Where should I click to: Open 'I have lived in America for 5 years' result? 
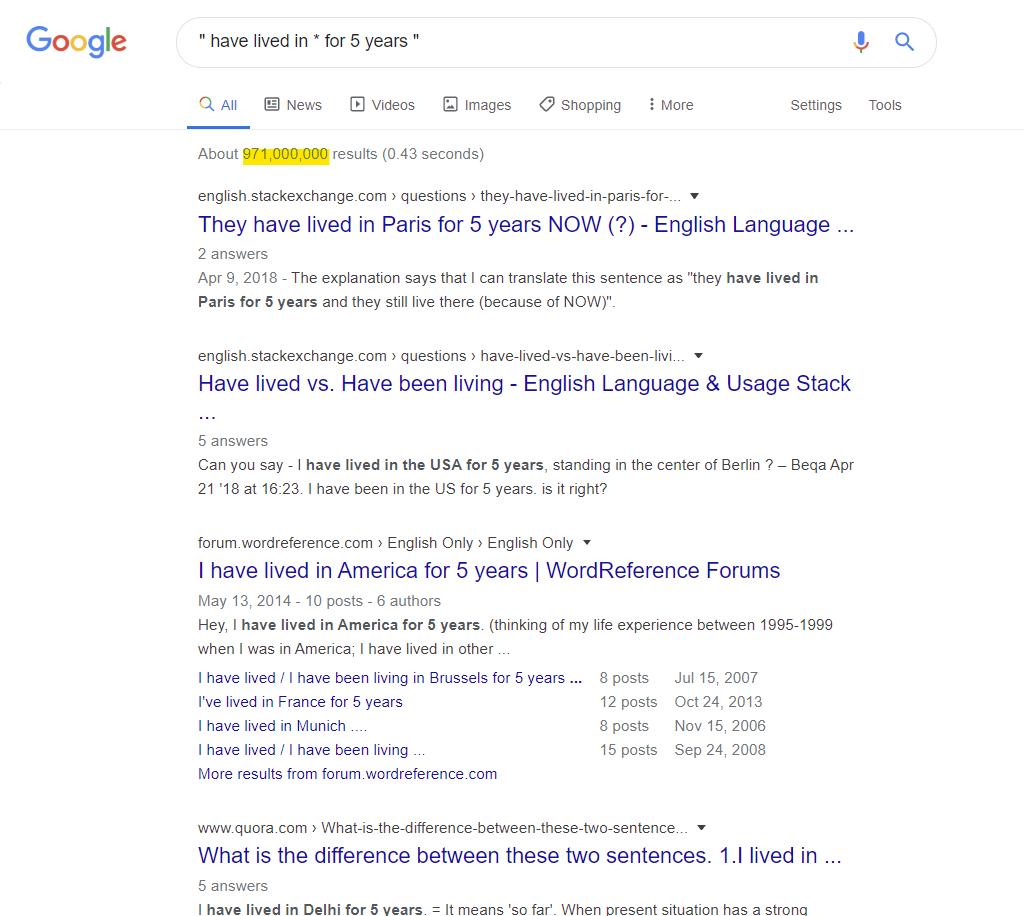[488, 571]
